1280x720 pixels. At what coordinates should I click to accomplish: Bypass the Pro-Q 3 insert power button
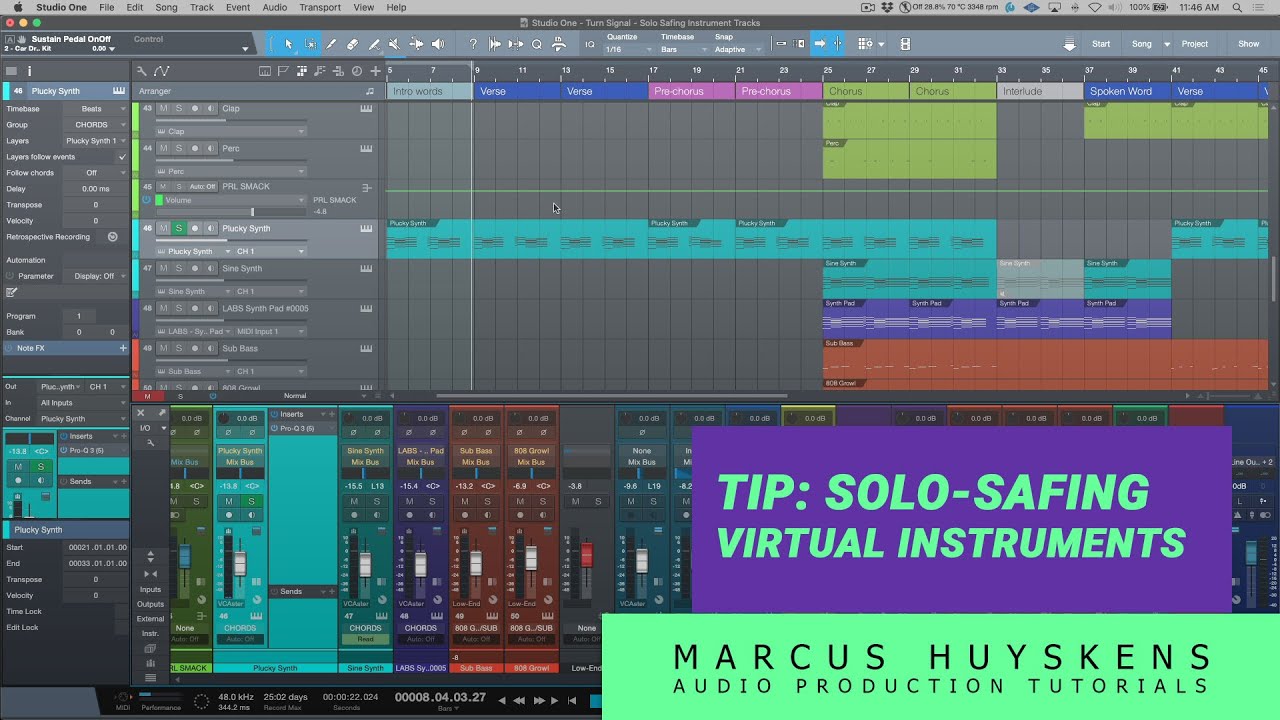tap(274, 428)
